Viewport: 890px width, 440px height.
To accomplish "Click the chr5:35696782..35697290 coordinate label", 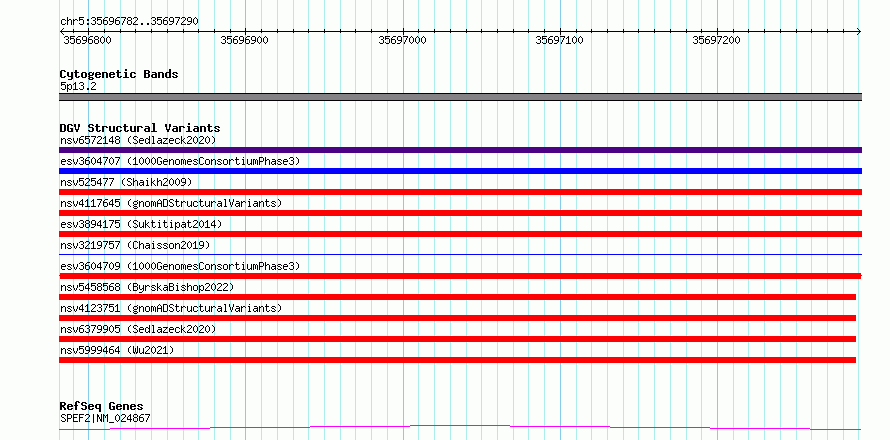I will point(129,22).
